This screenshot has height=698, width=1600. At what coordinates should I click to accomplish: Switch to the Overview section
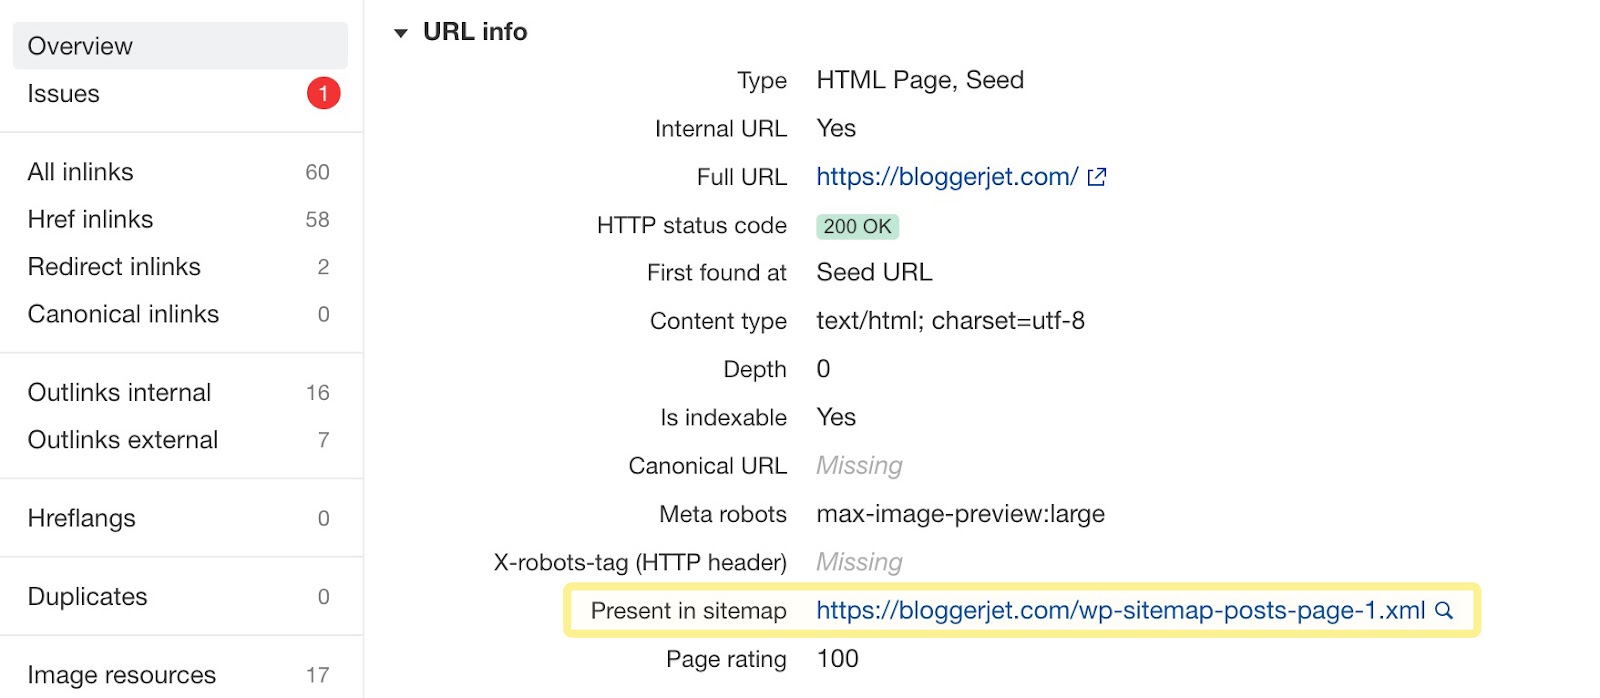coord(80,45)
